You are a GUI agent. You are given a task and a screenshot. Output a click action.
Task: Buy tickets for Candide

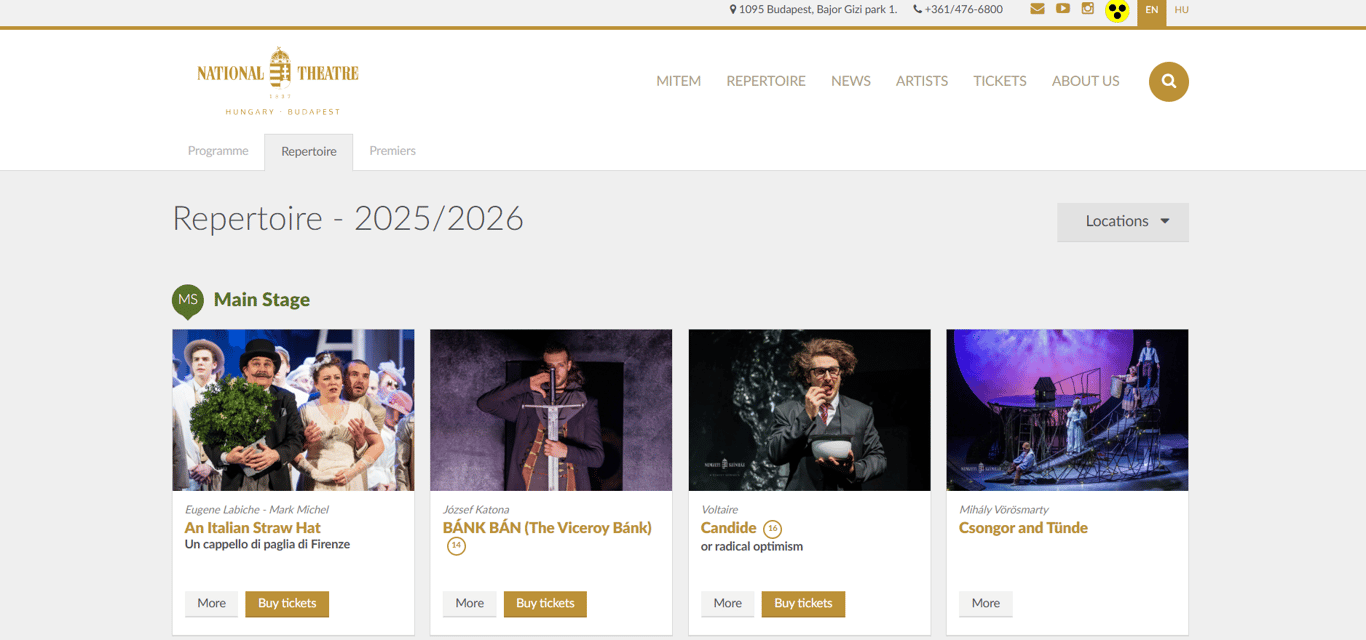[803, 604]
